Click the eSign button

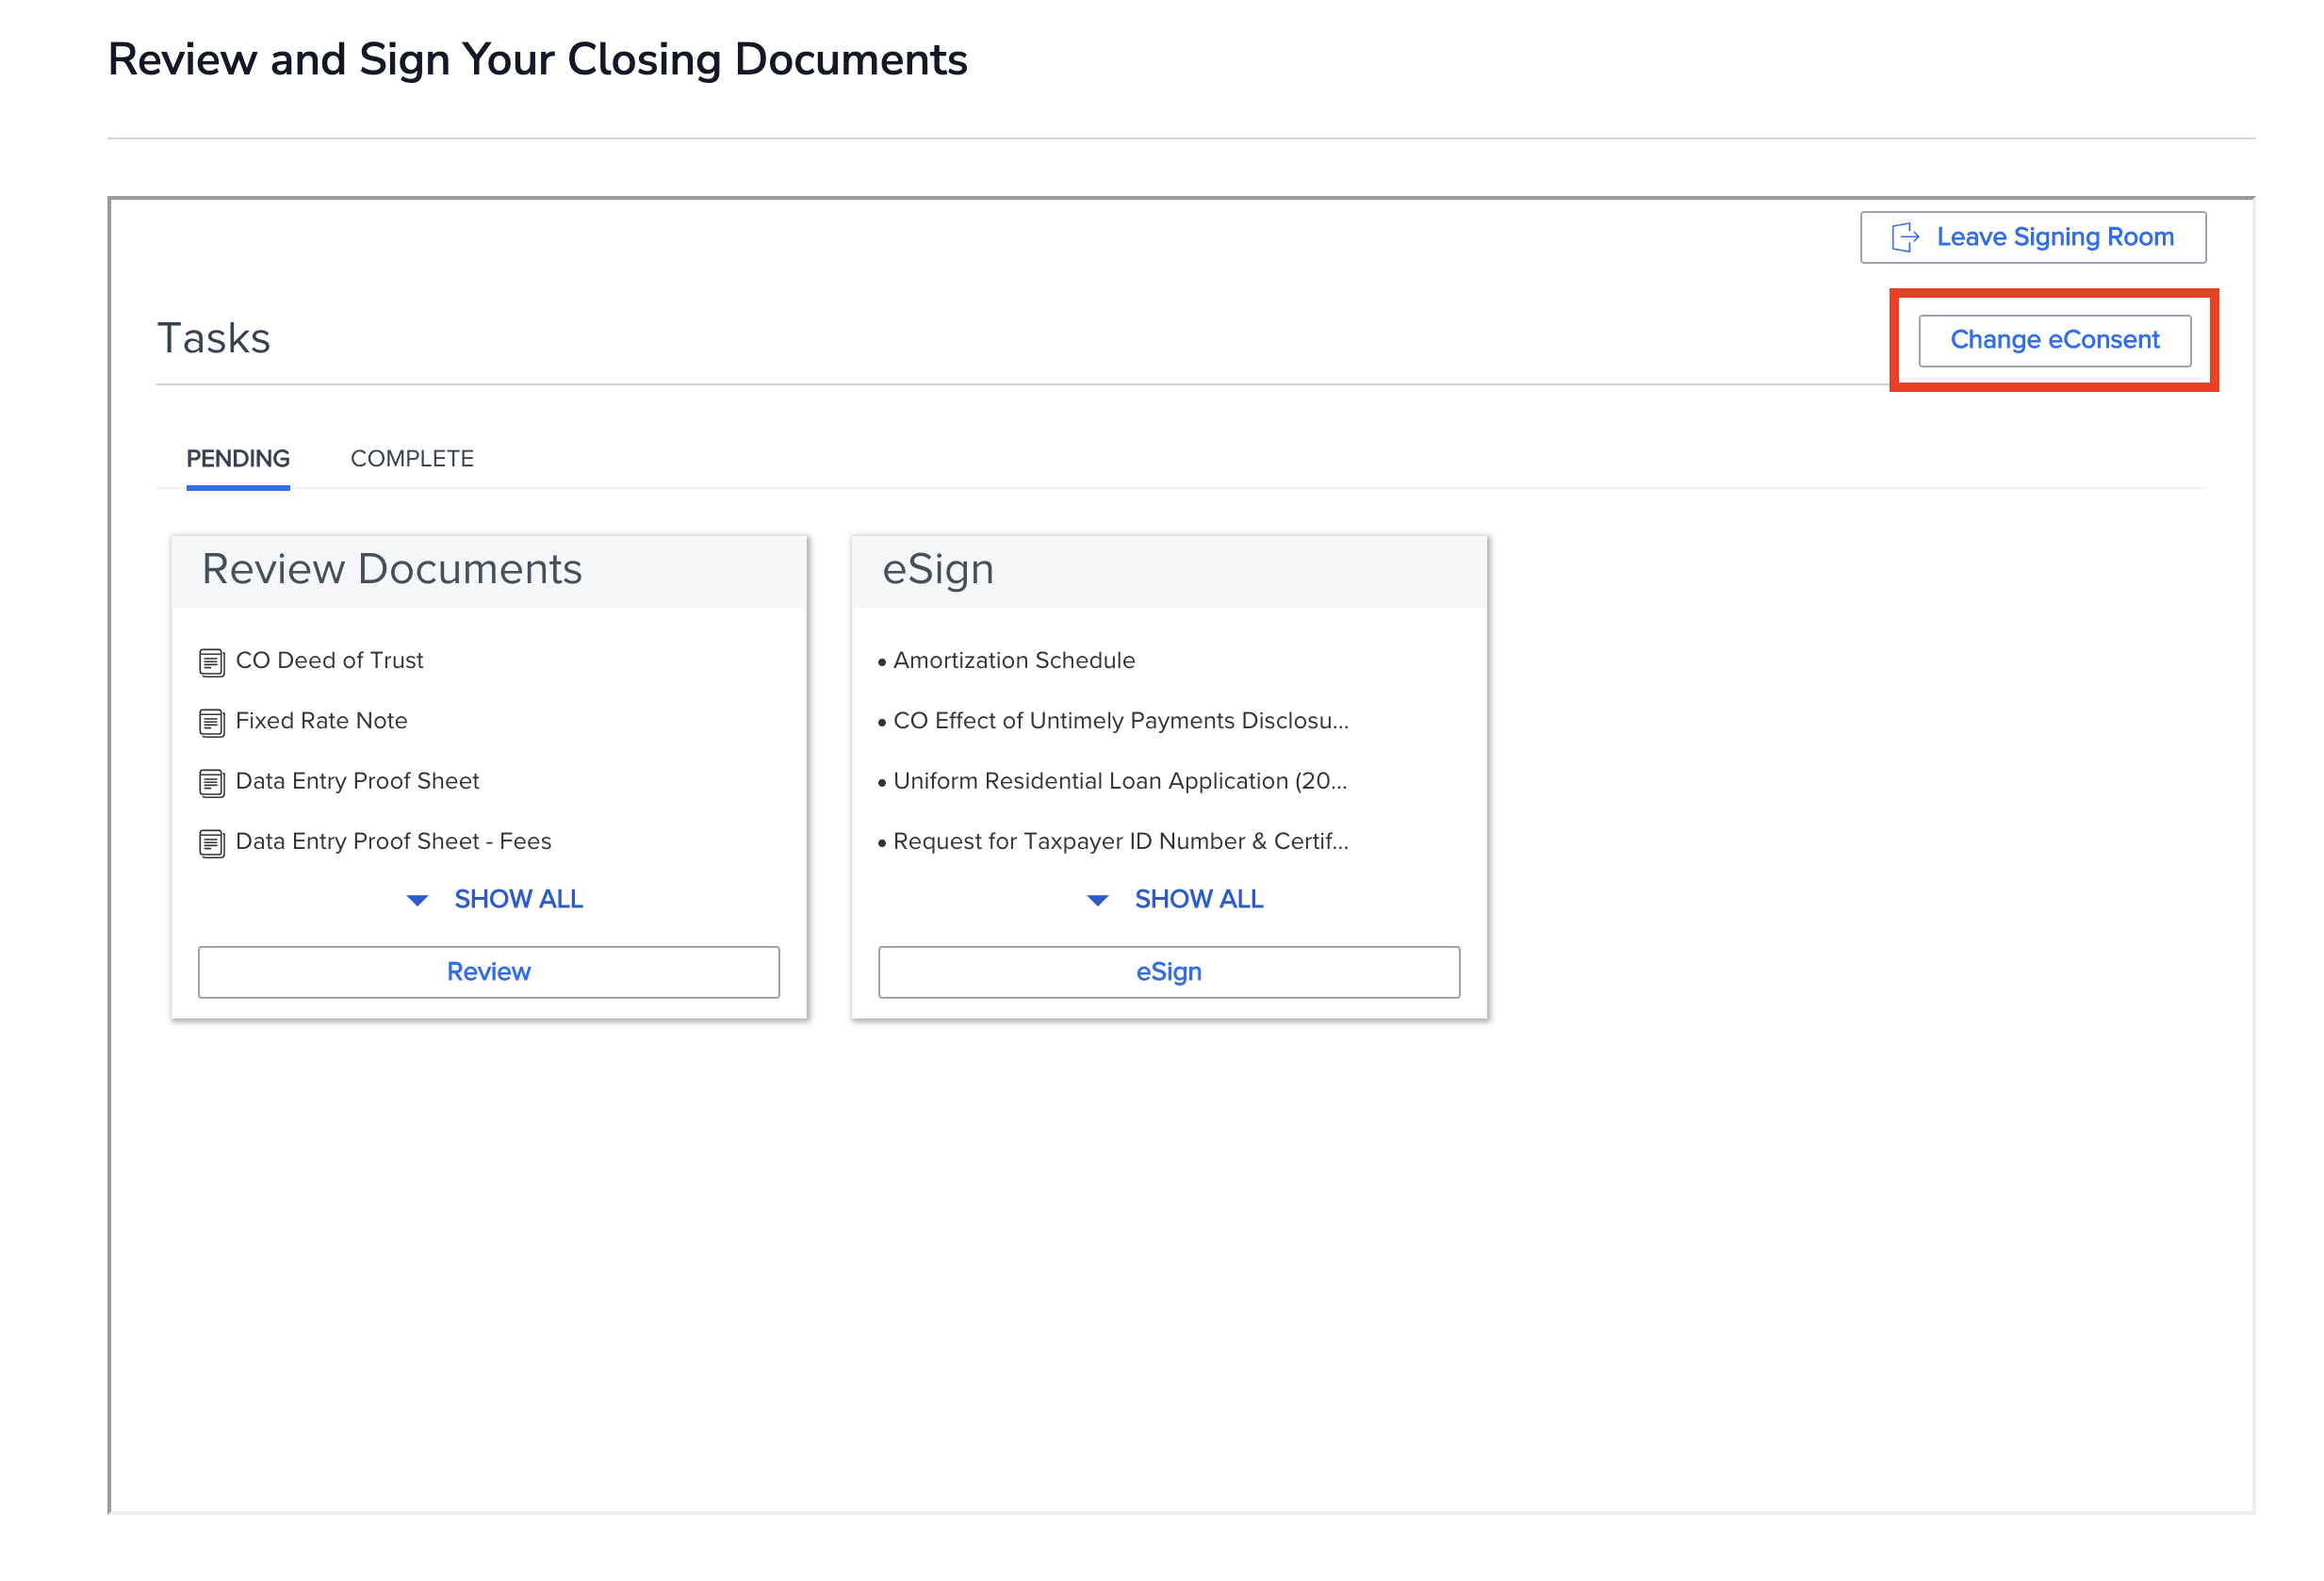click(x=1168, y=971)
